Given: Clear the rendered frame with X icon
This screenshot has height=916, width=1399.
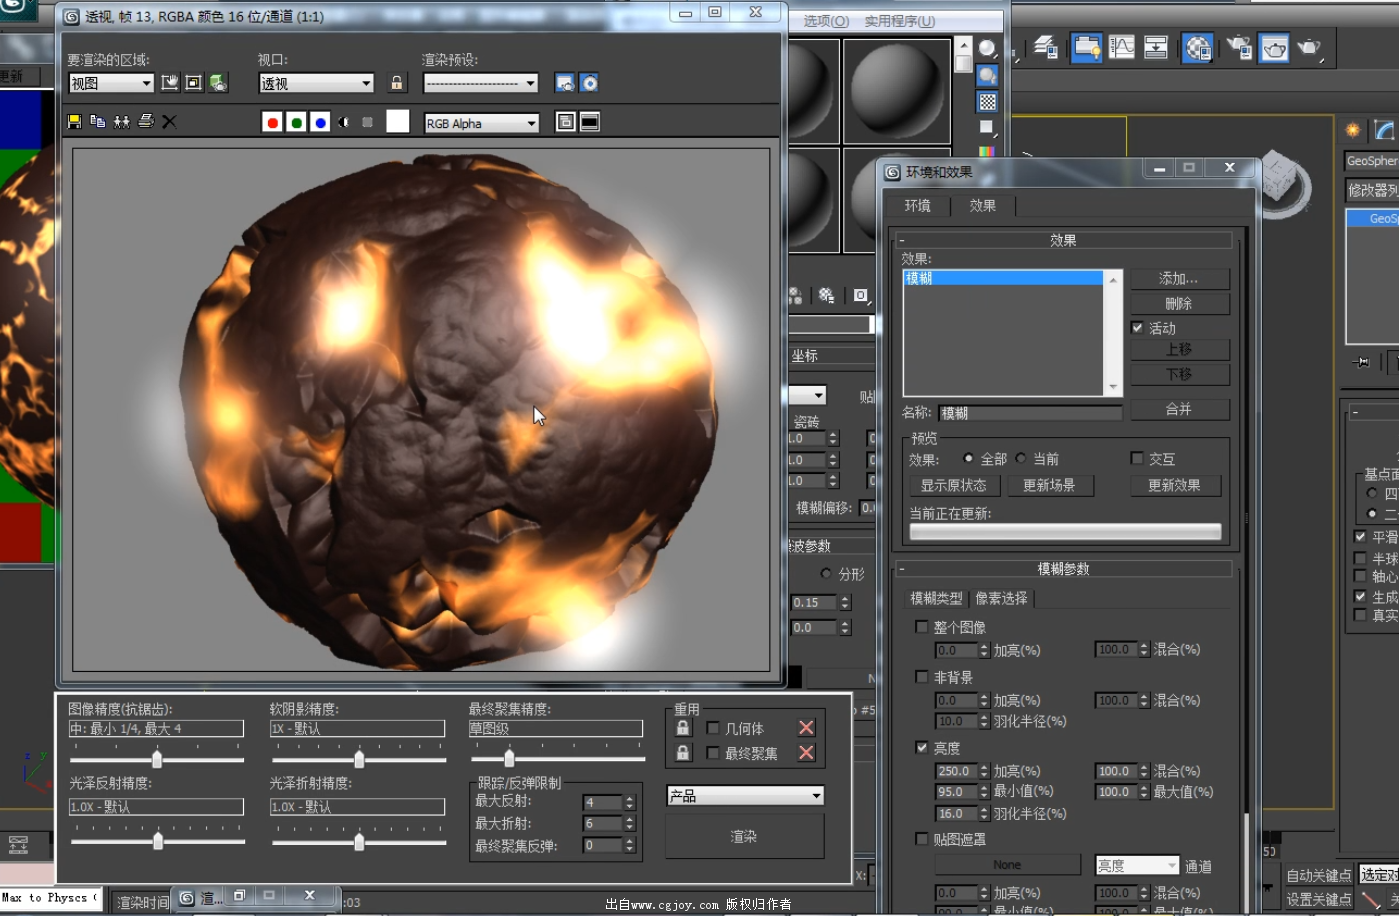Looking at the screenshot, I should tap(169, 122).
